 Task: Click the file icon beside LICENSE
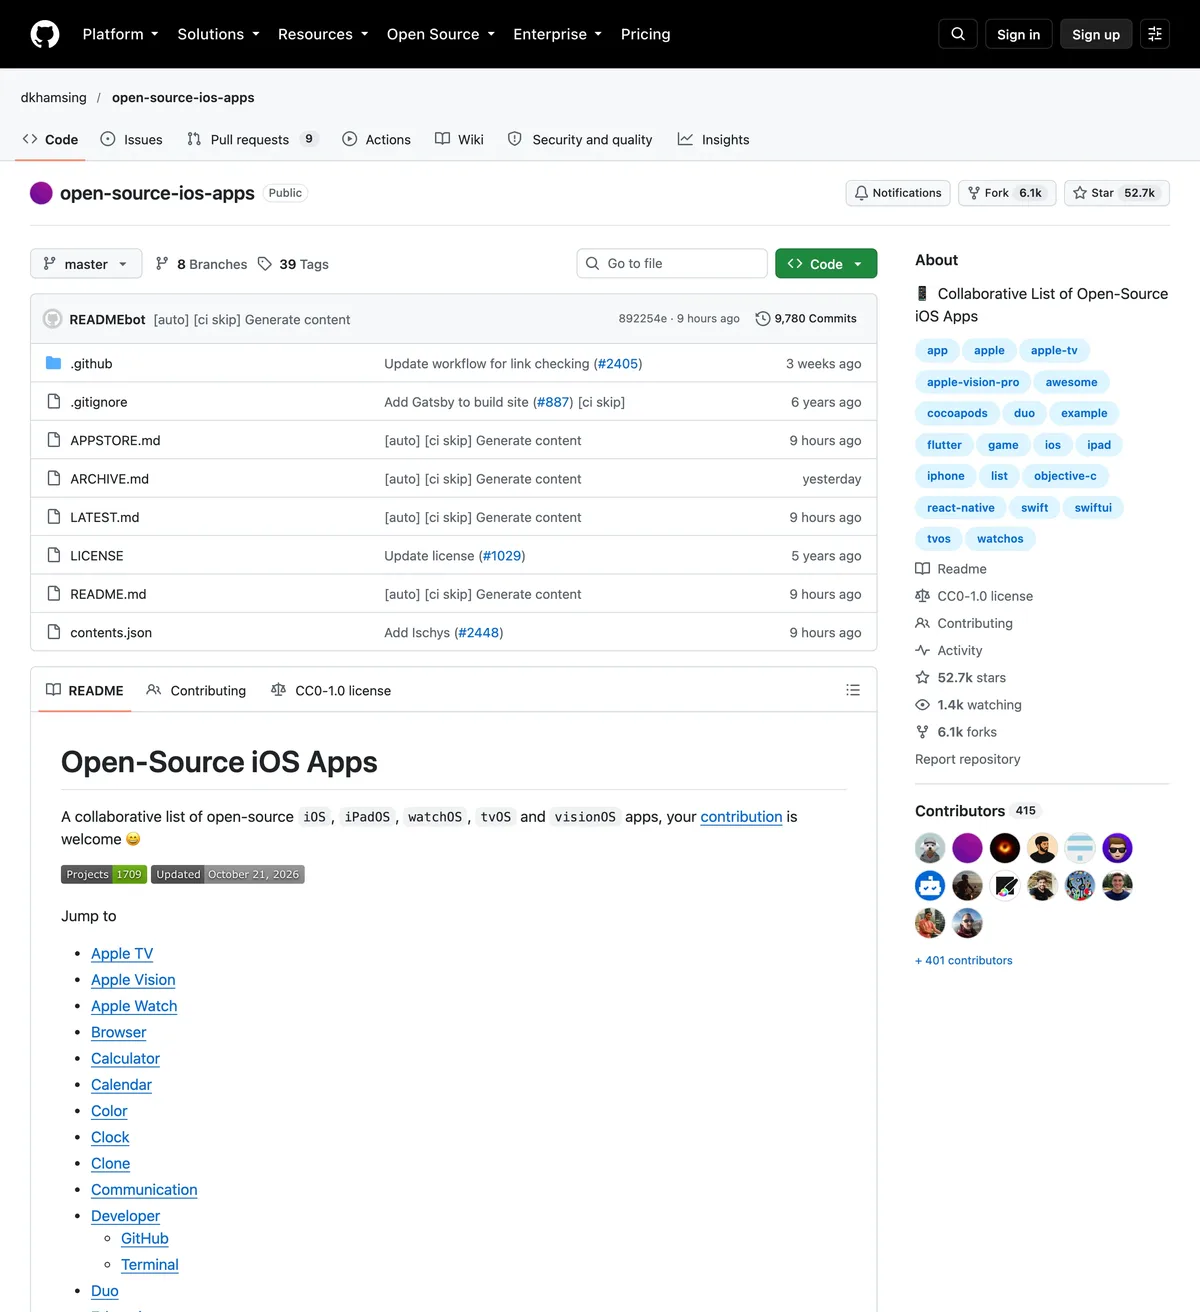coord(54,555)
